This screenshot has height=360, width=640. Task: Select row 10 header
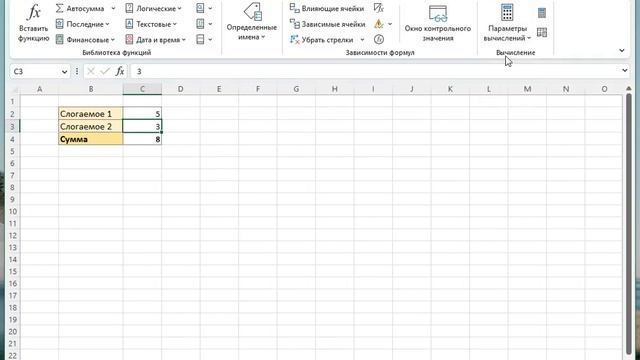[x=13, y=211]
